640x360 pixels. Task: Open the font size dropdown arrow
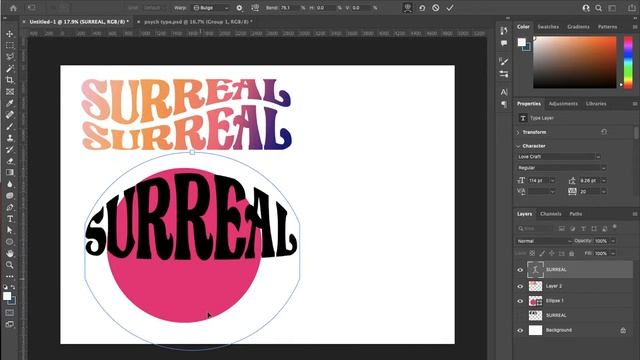click(x=552, y=180)
